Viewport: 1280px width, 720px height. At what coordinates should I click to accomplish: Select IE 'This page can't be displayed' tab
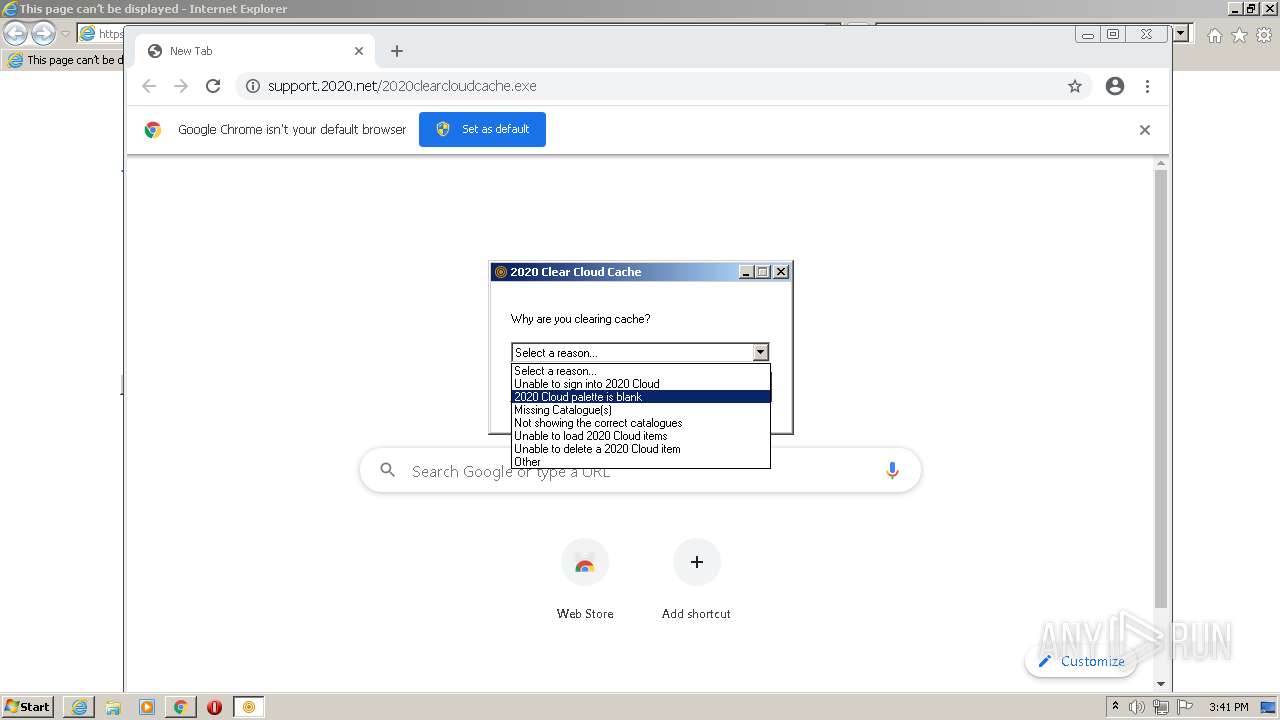[x=64, y=60]
